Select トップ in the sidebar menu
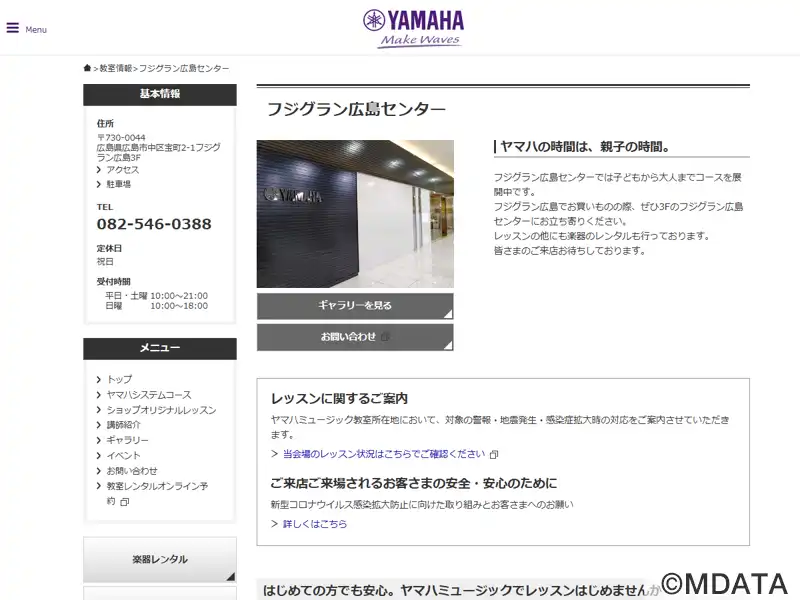 (119, 379)
